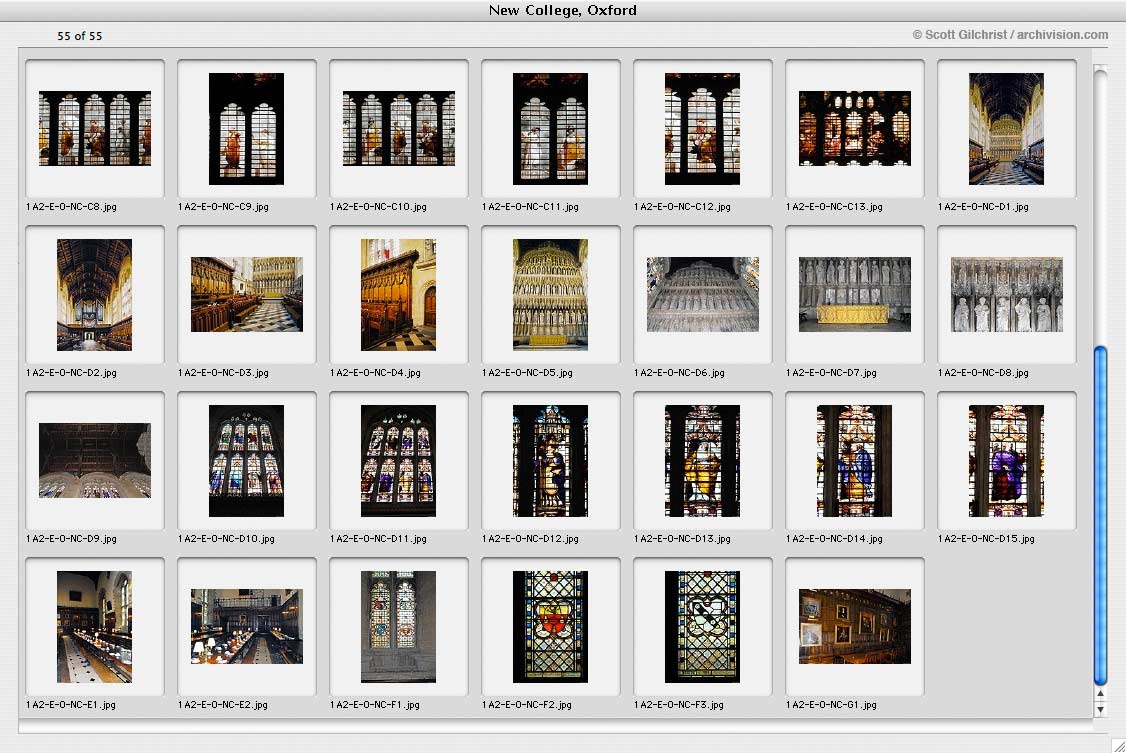
Task: Open thumbnail 1A2-E-O-NC-E2.jpg
Action: (246, 627)
